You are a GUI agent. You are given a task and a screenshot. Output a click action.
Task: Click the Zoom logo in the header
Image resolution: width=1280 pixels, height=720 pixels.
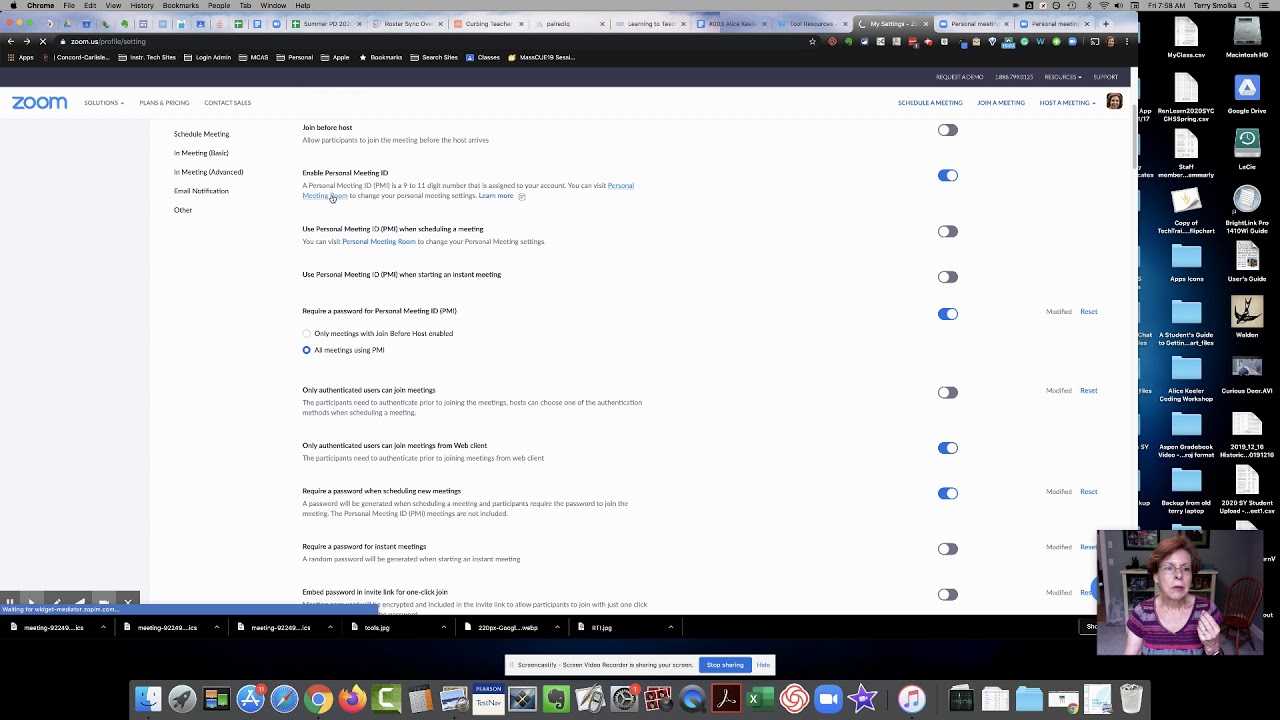[39, 102]
